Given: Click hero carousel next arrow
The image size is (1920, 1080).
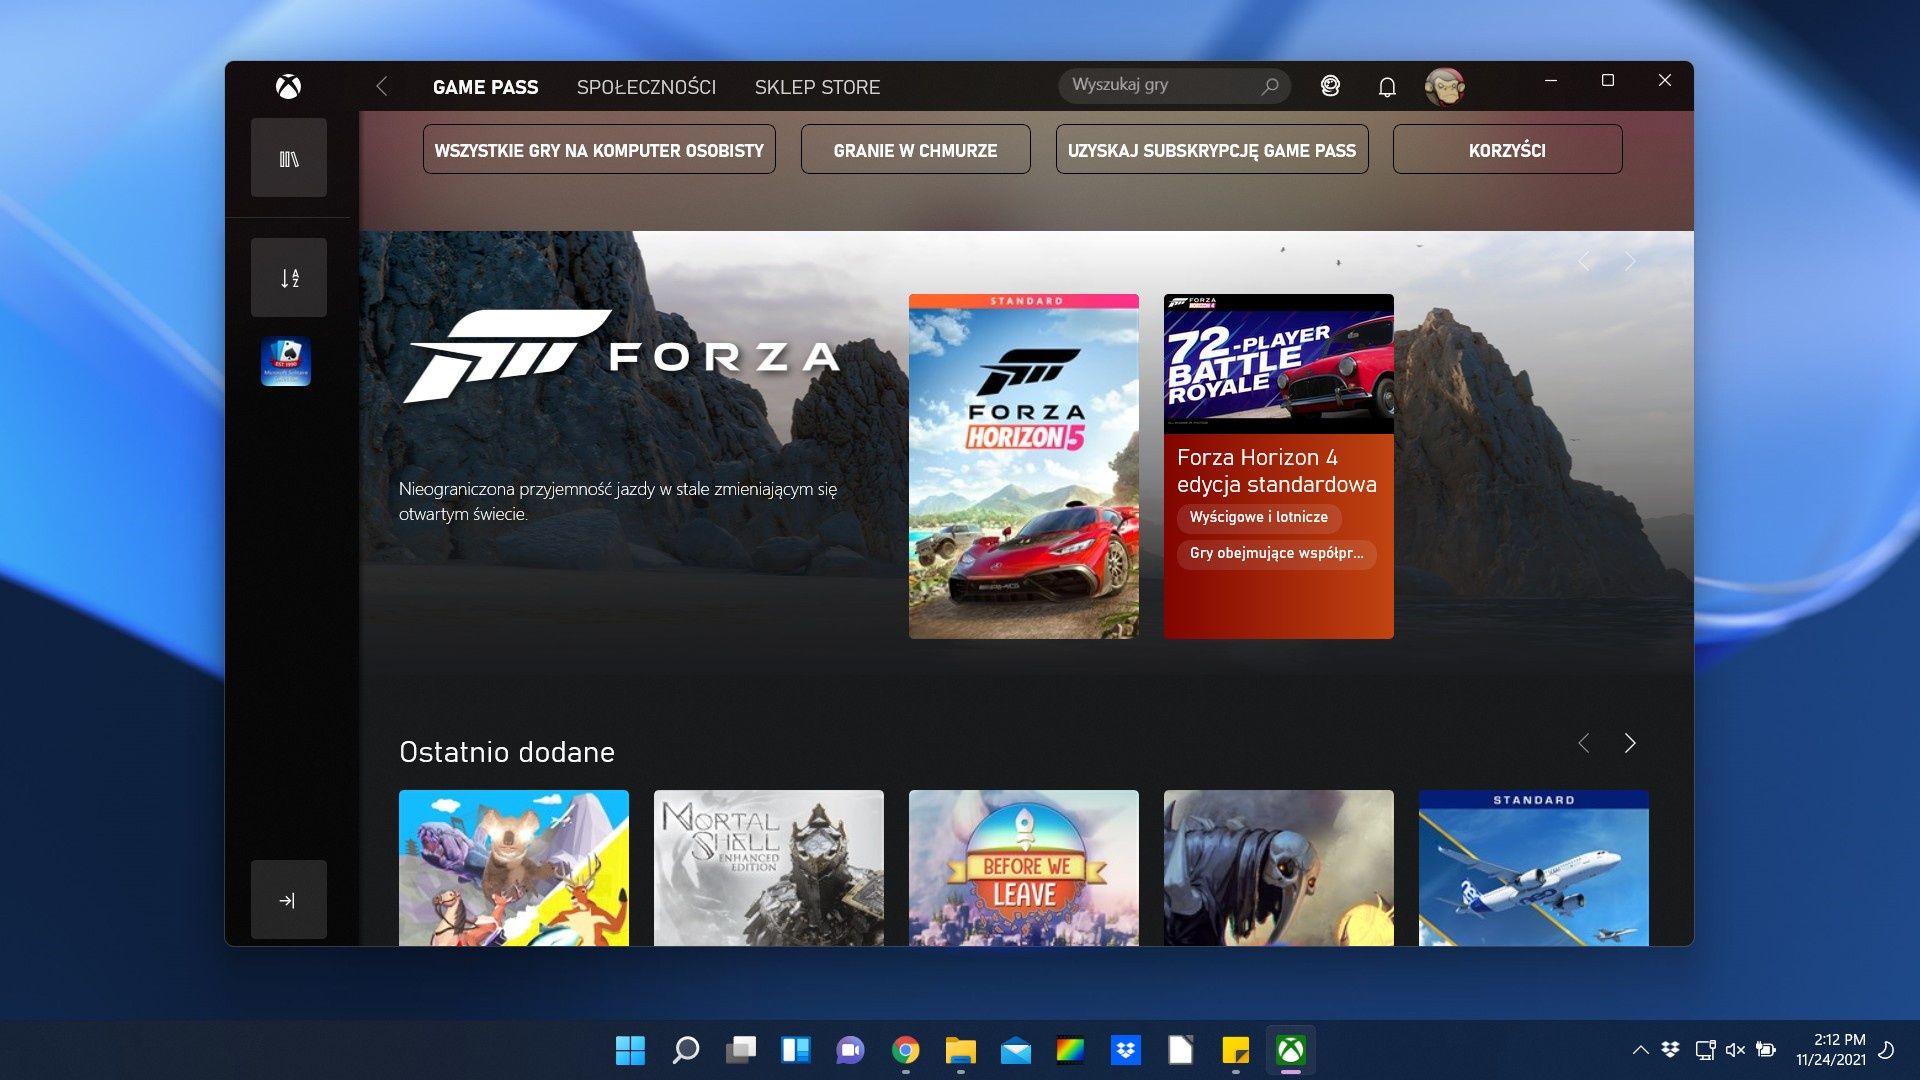Looking at the screenshot, I should 1630,262.
